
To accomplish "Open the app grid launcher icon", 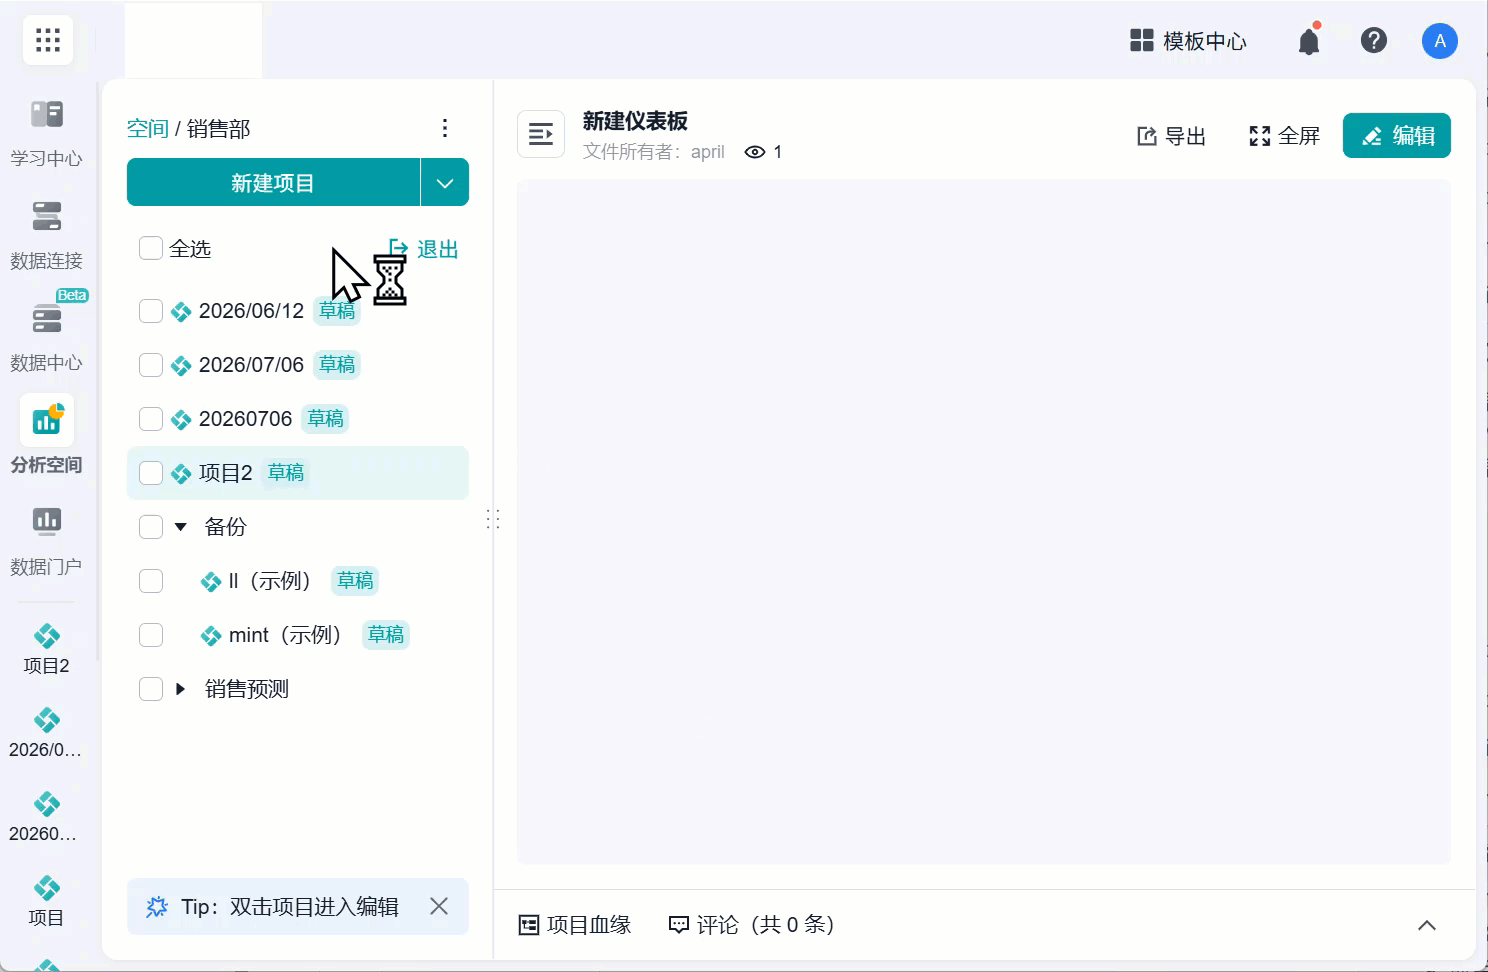I will click(48, 40).
